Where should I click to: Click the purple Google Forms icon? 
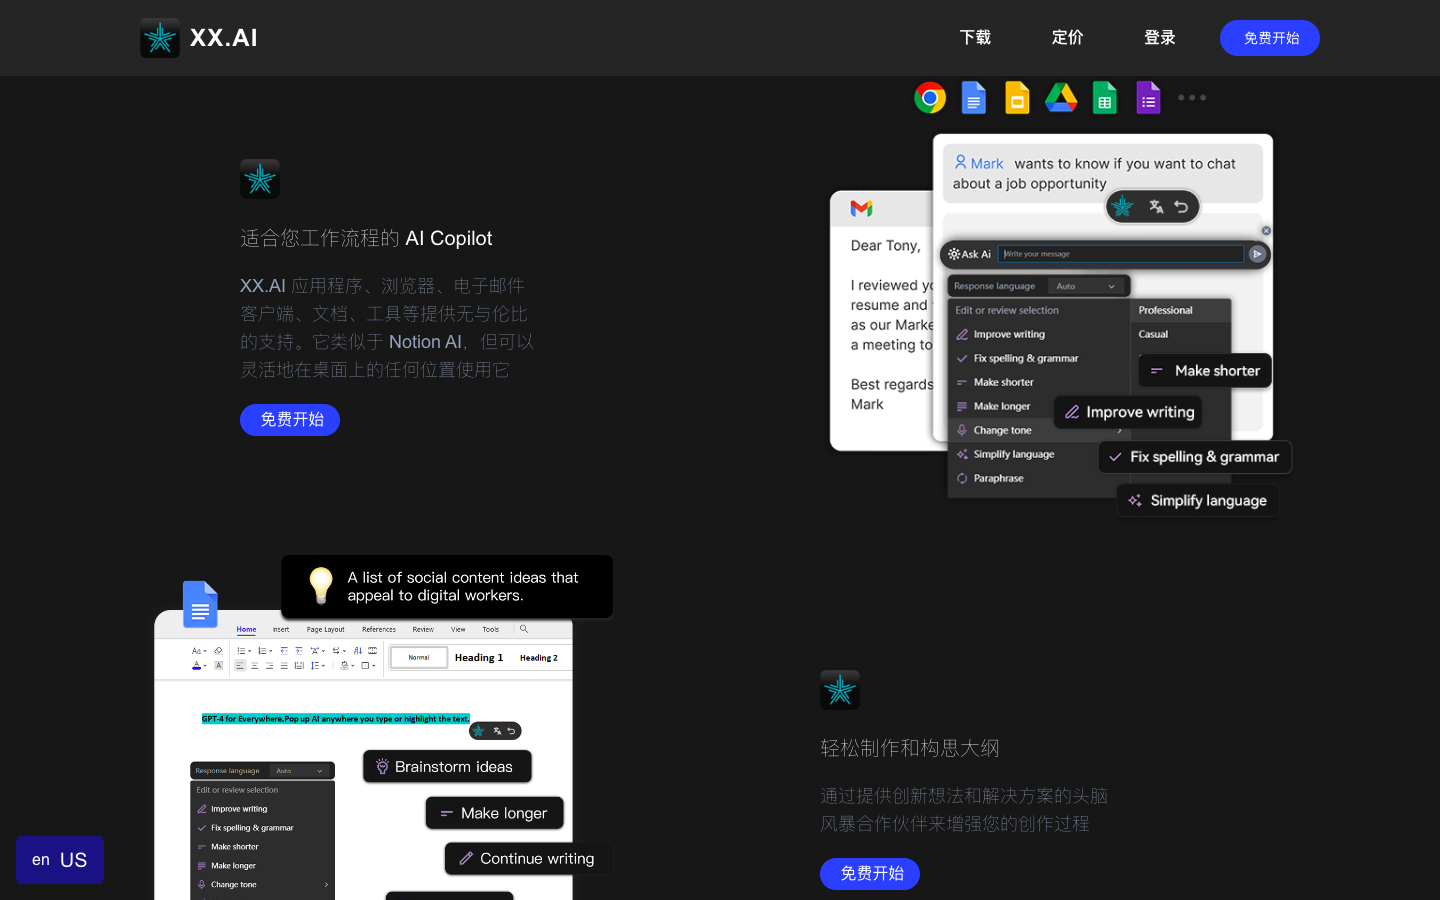[x=1148, y=98]
